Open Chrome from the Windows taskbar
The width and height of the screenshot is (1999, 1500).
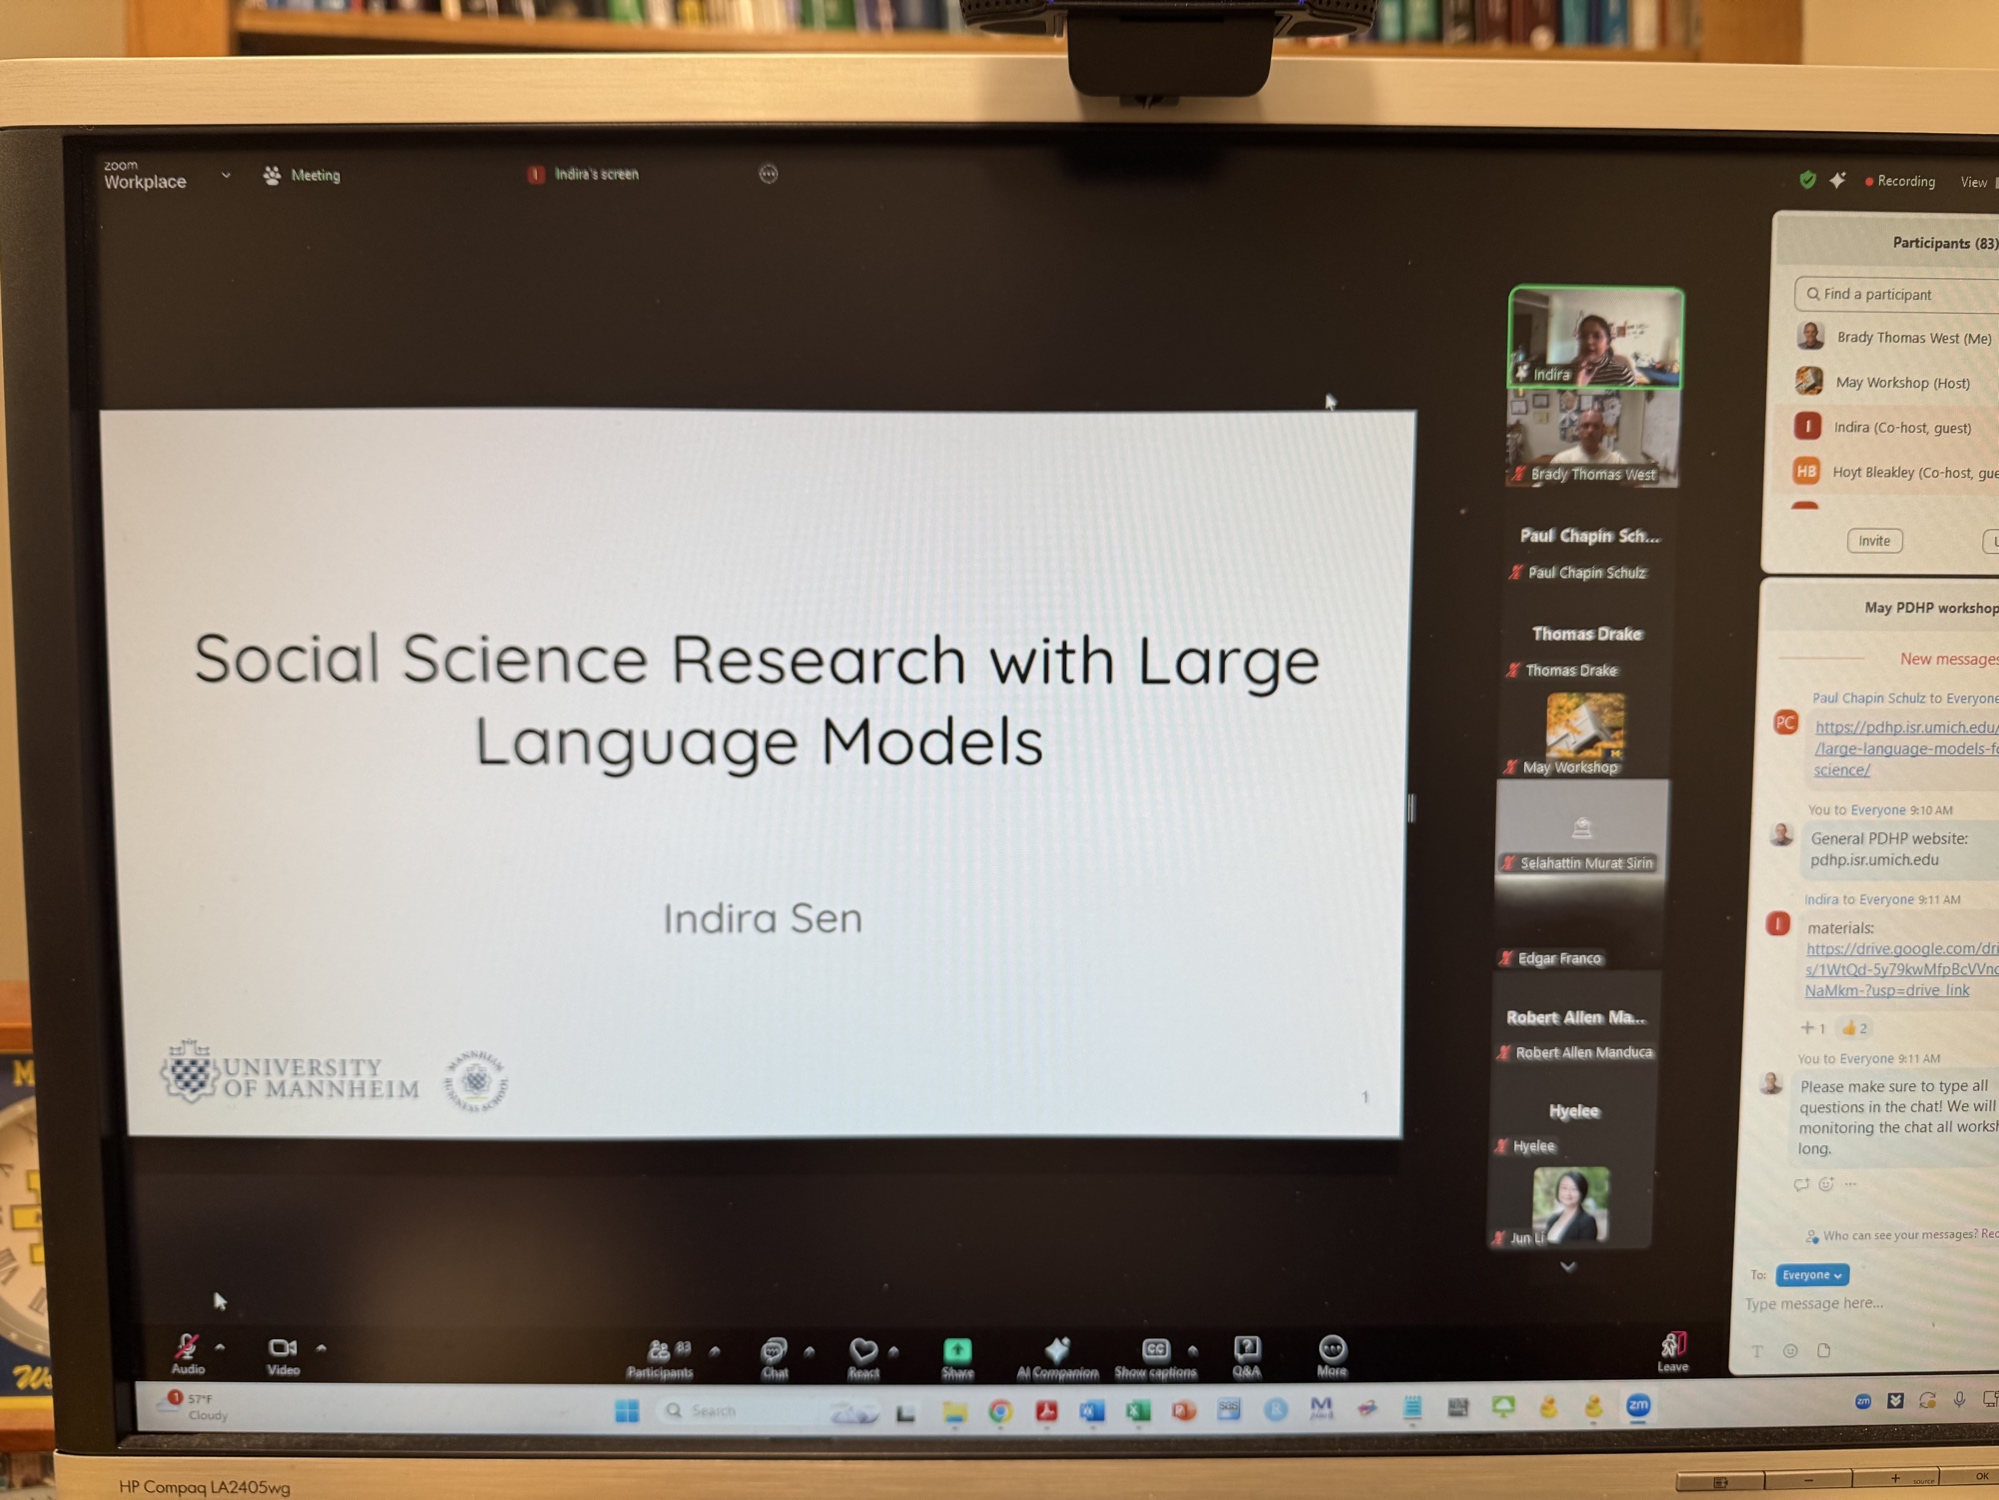pos(1000,1411)
